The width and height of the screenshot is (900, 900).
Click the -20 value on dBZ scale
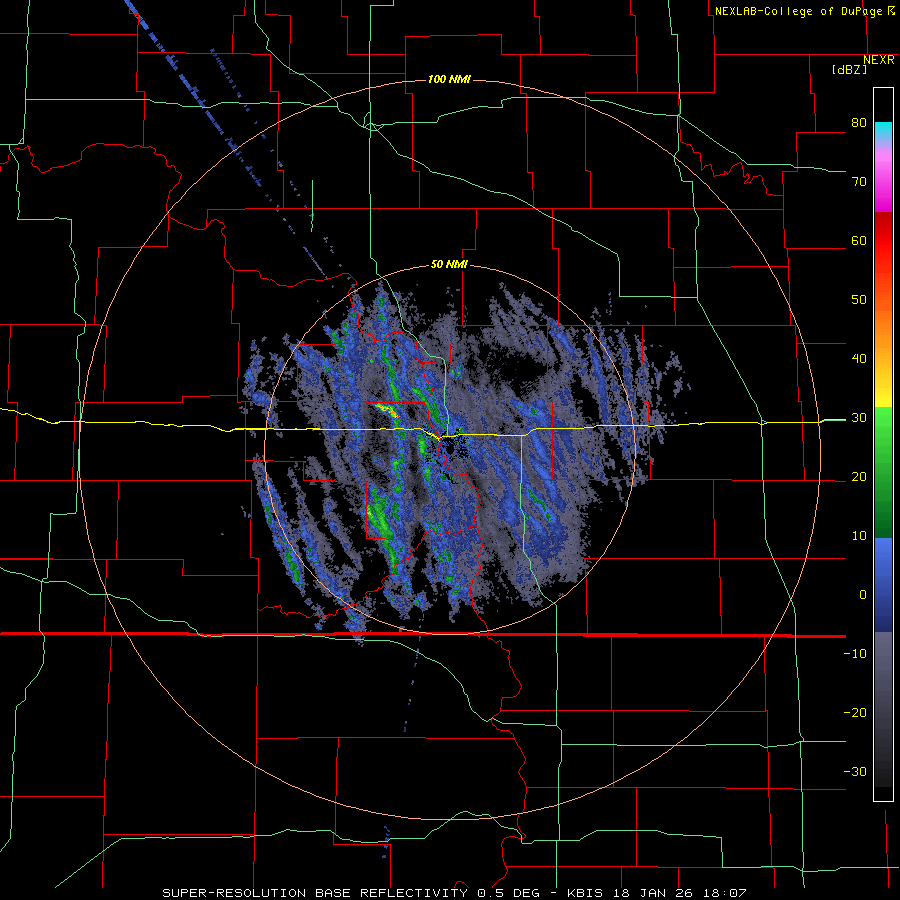[x=855, y=713]
